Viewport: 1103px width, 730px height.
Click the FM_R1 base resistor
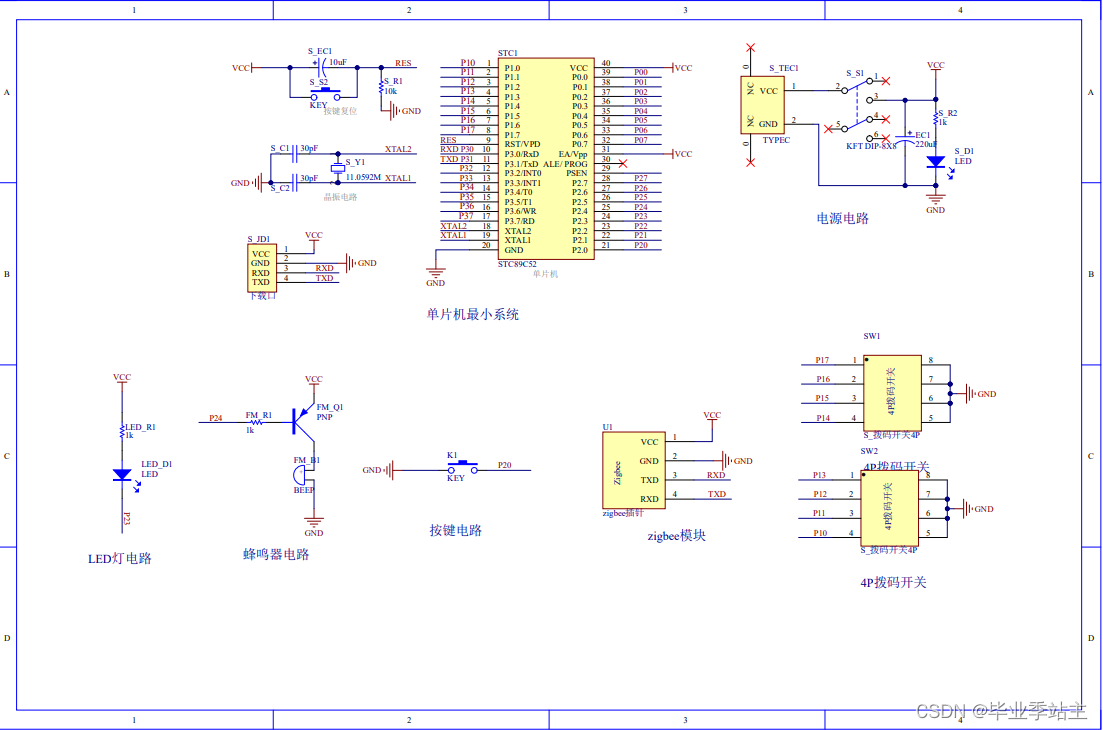[x=256, y=422]
